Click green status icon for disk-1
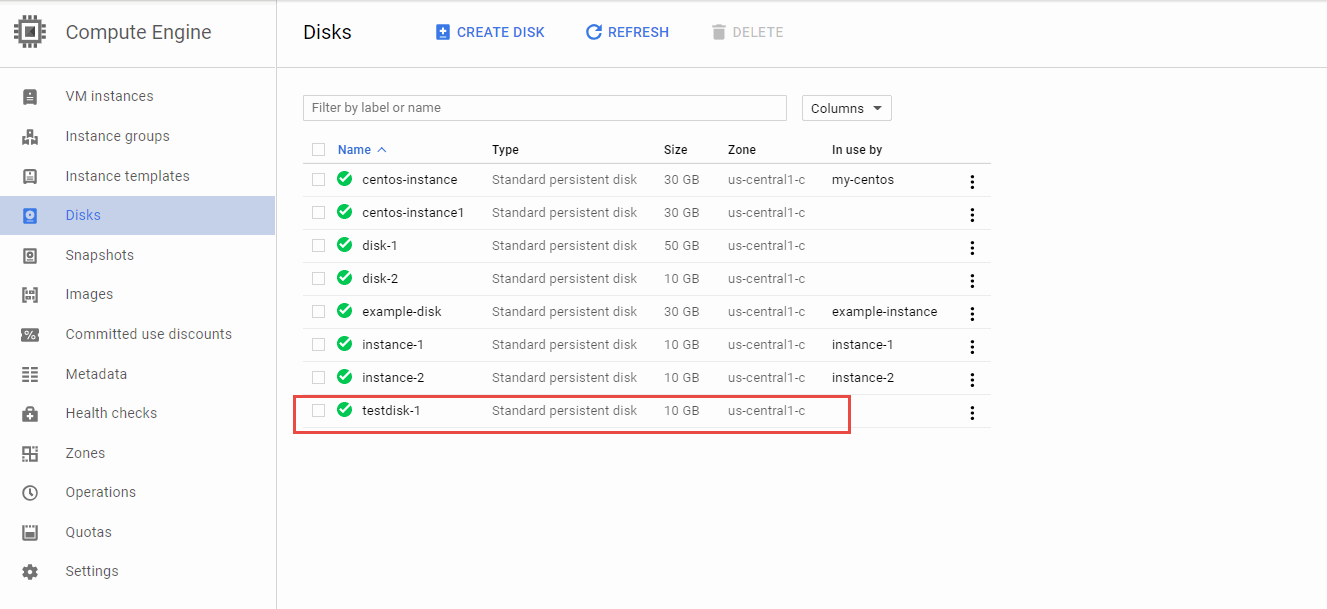 pos(345,245)
